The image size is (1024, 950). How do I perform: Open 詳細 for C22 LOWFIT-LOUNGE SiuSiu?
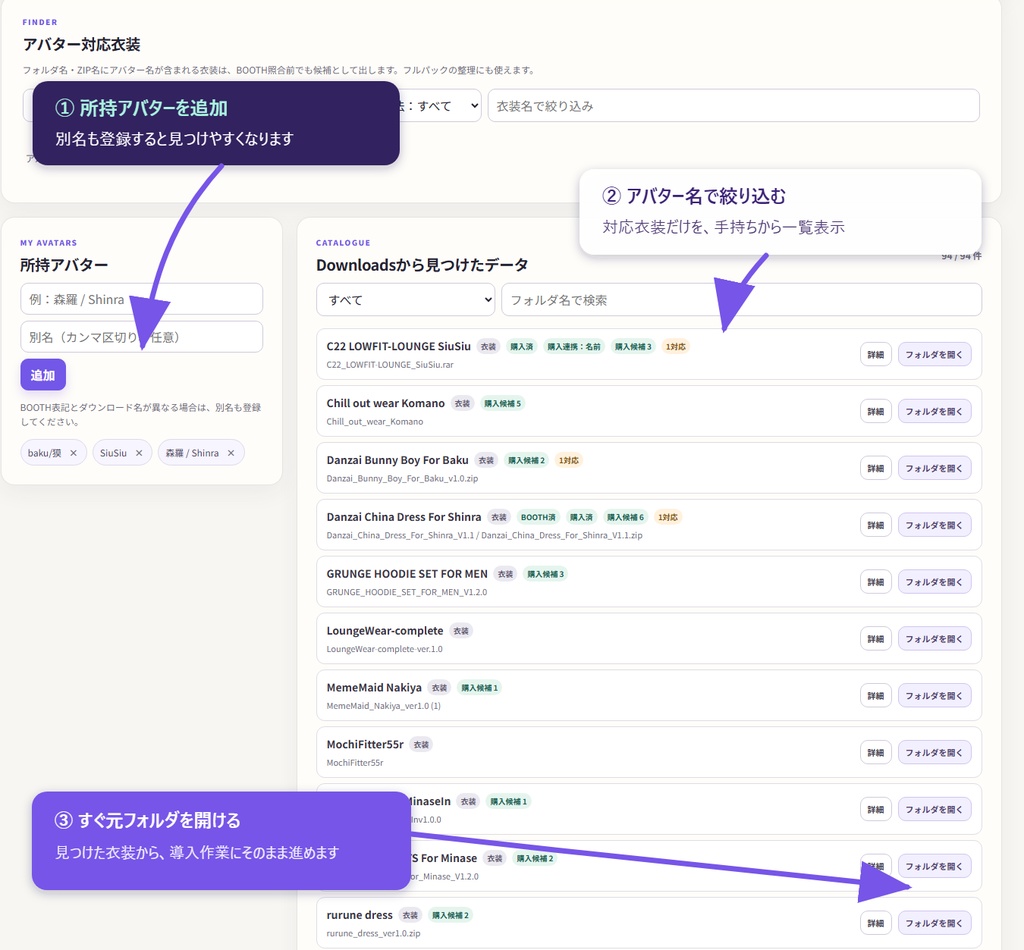[876, 355]
